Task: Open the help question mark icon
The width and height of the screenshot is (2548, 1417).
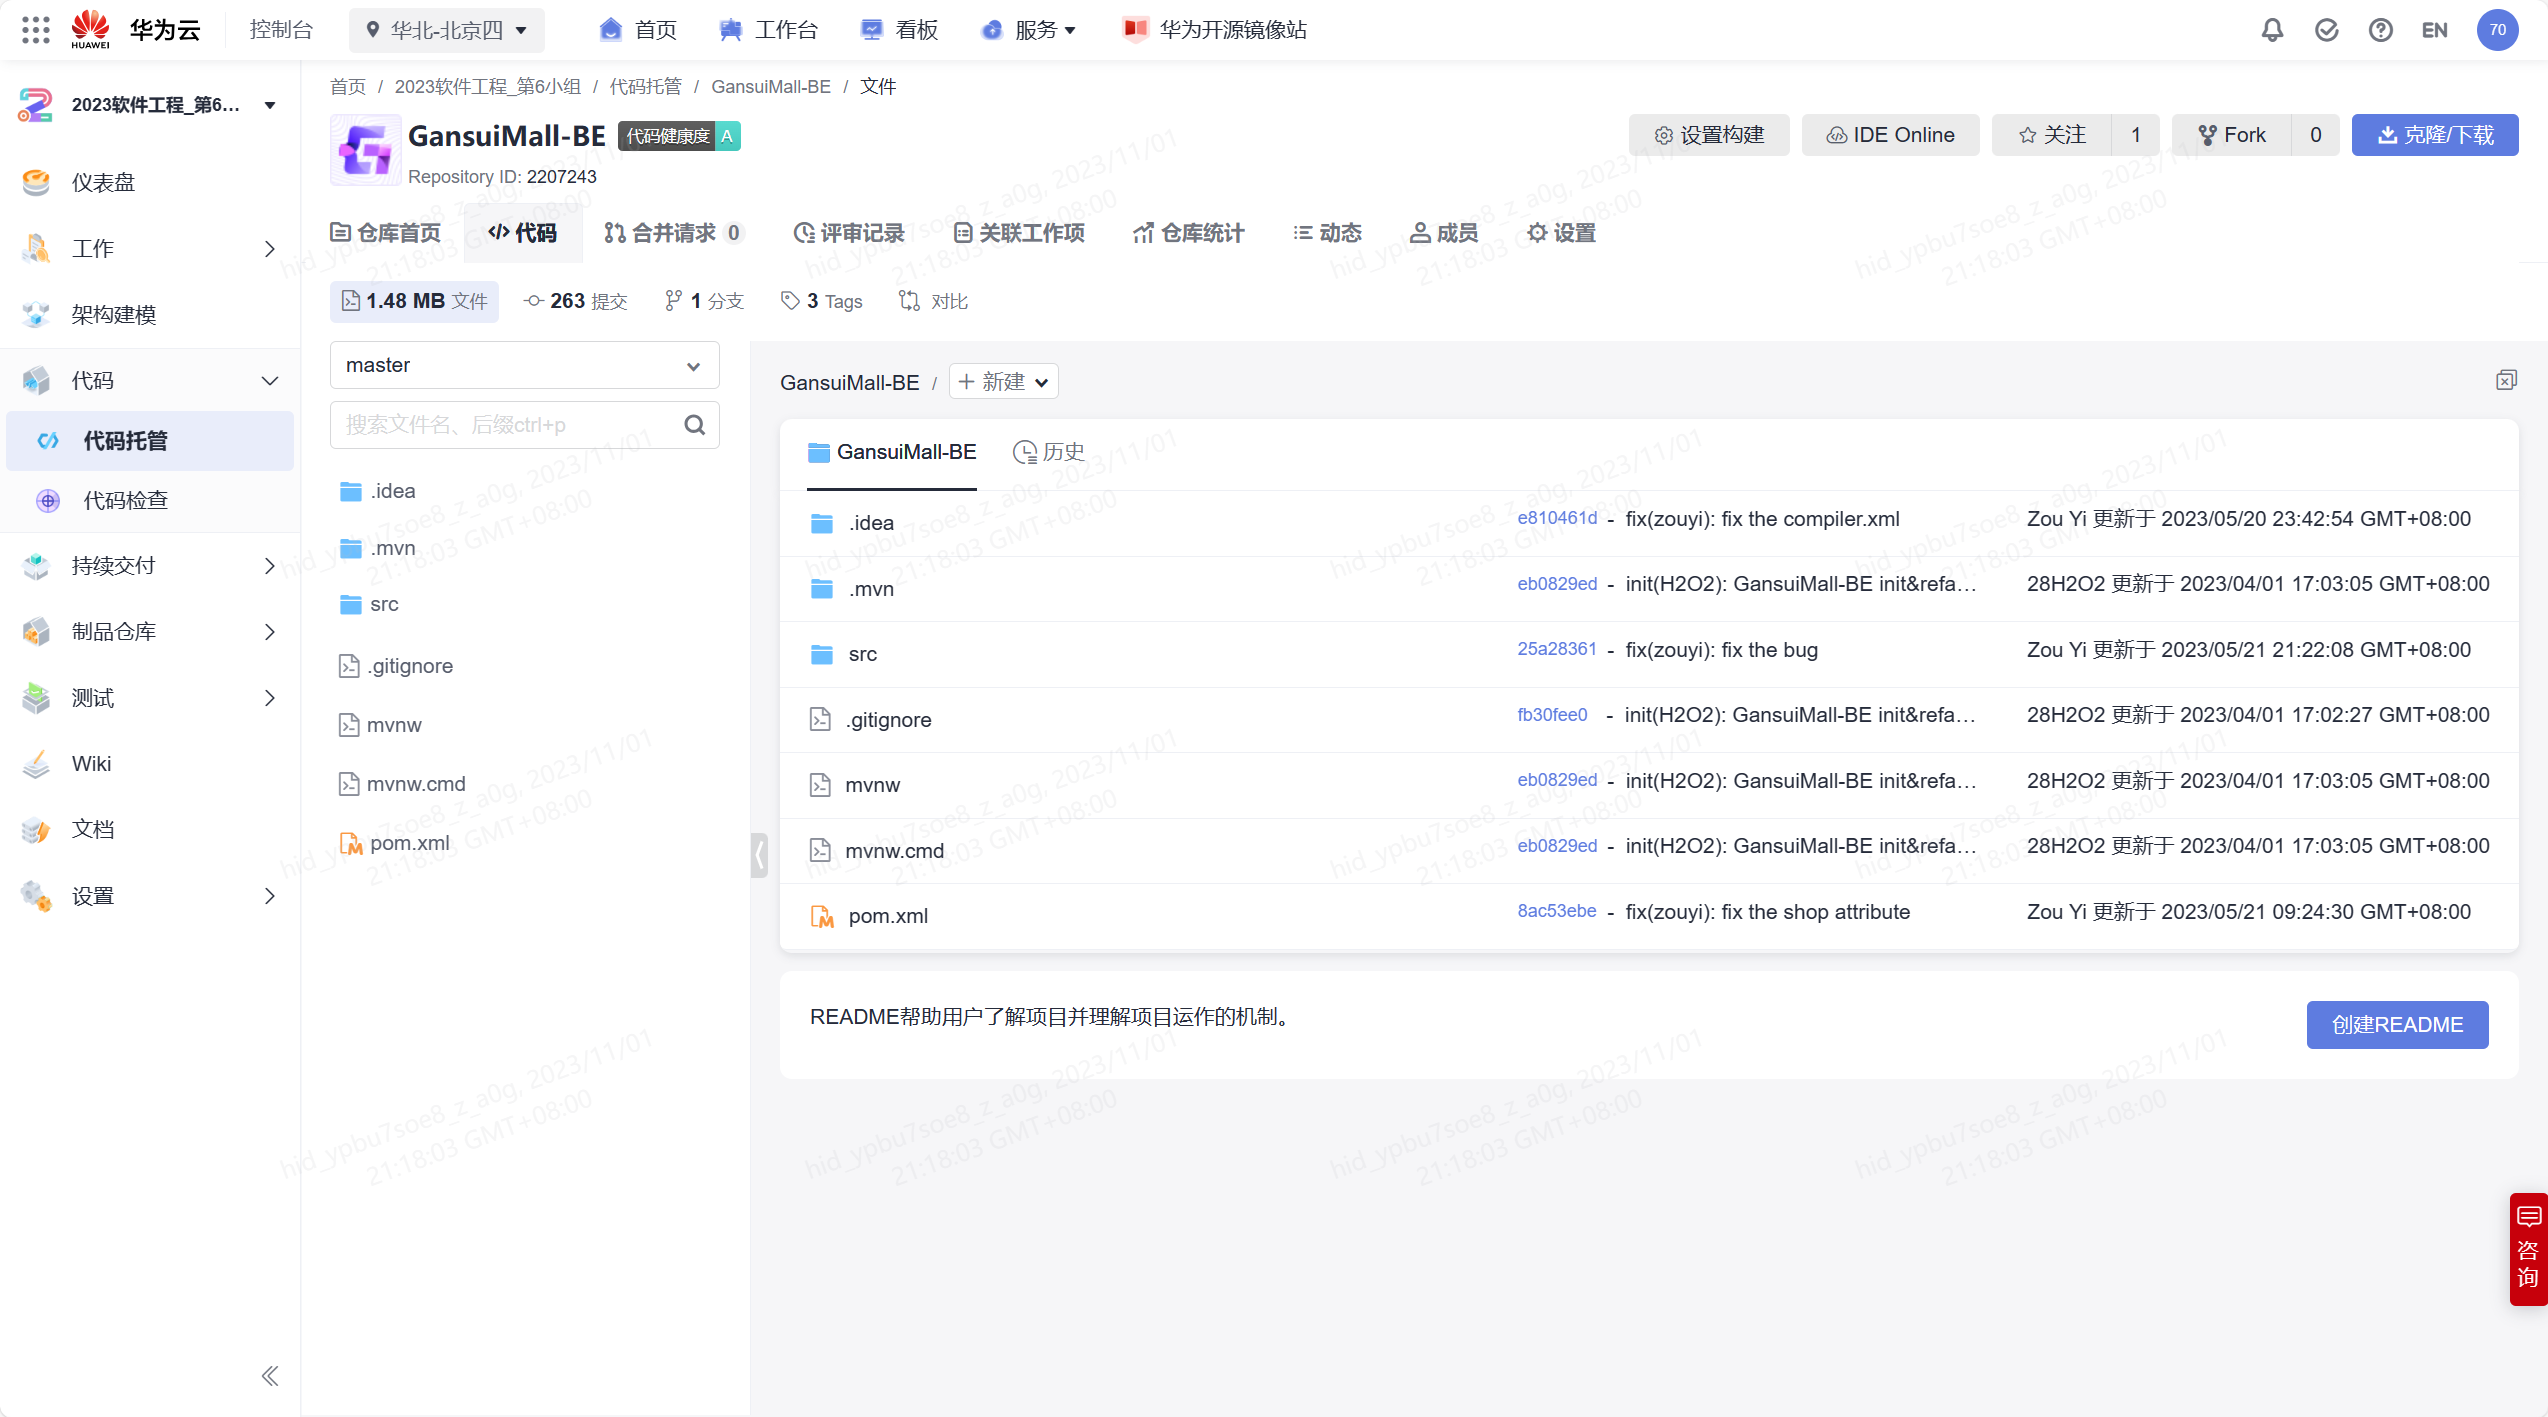Action: [x=2380, y=30]
